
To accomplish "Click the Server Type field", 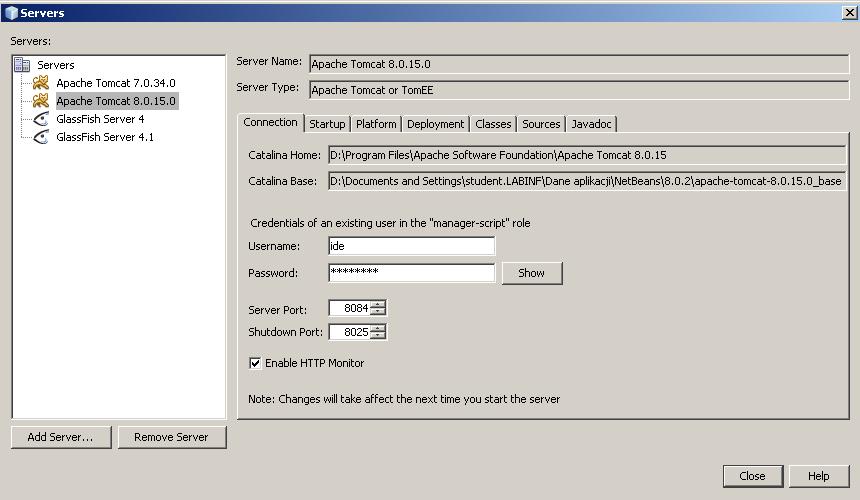I will click(x=579, y=90).
